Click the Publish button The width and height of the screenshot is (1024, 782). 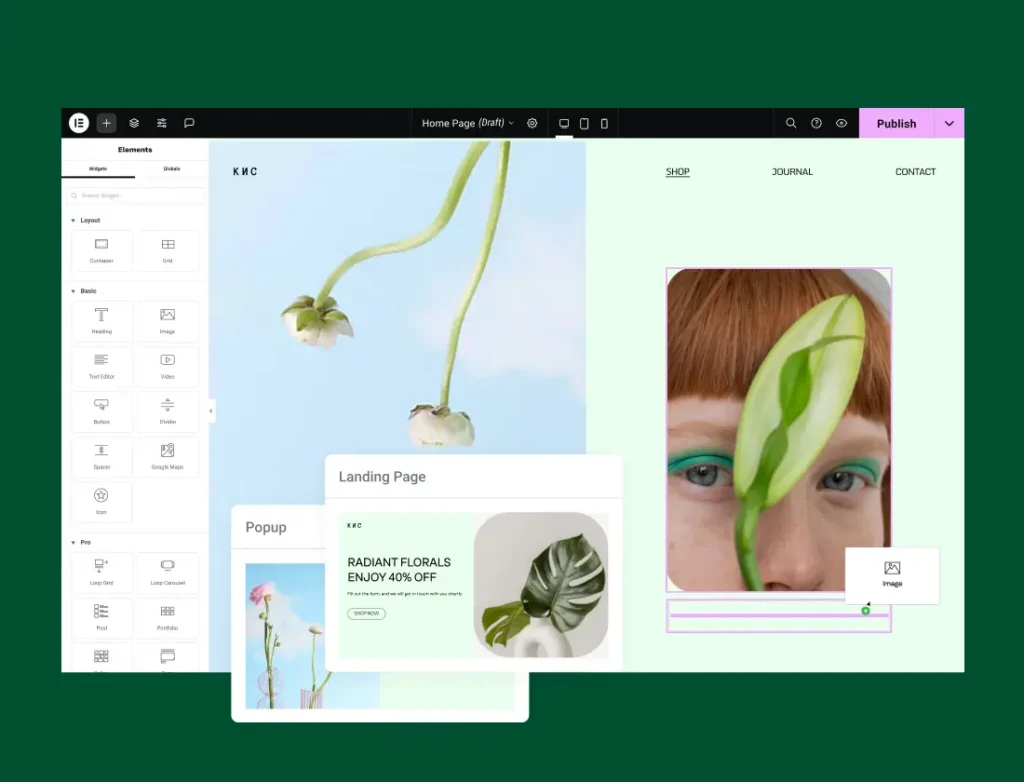[x=896, y=123]
